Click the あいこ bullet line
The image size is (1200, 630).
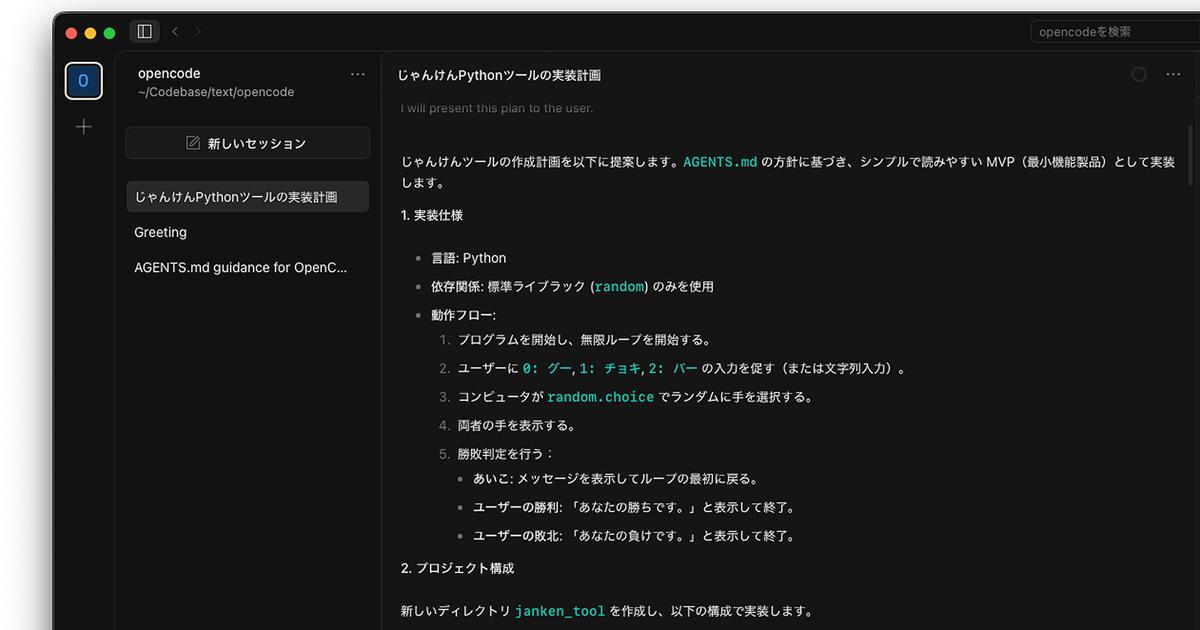point(616,479)
